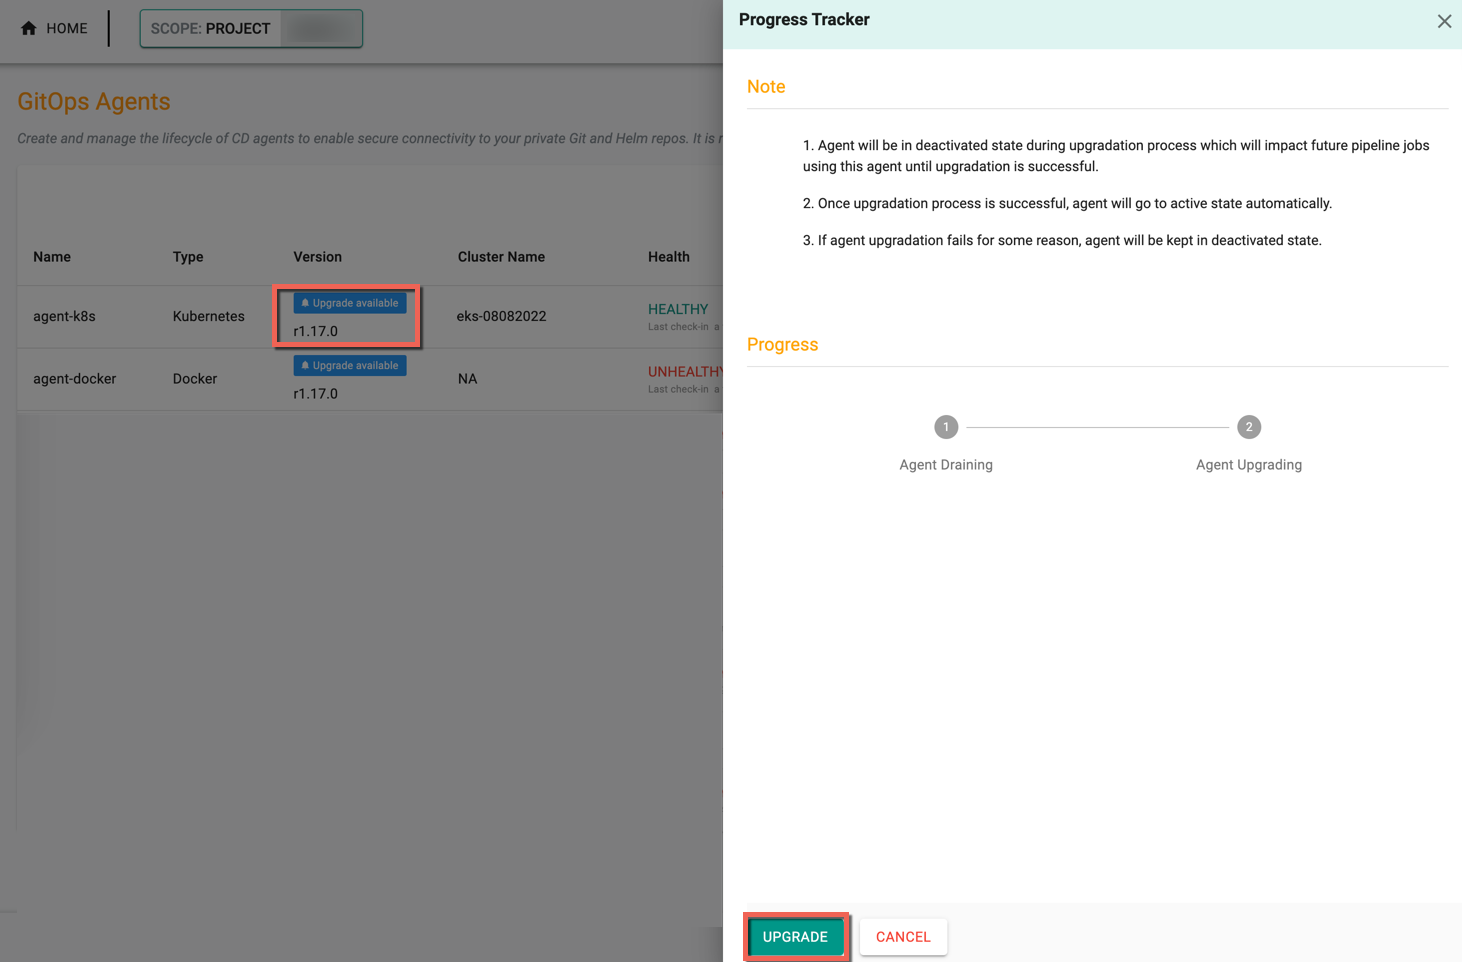The height and width of the screenshot is (962, 1462).
Task: Click the agent-k8s name cell
Action: pos(64,316)
